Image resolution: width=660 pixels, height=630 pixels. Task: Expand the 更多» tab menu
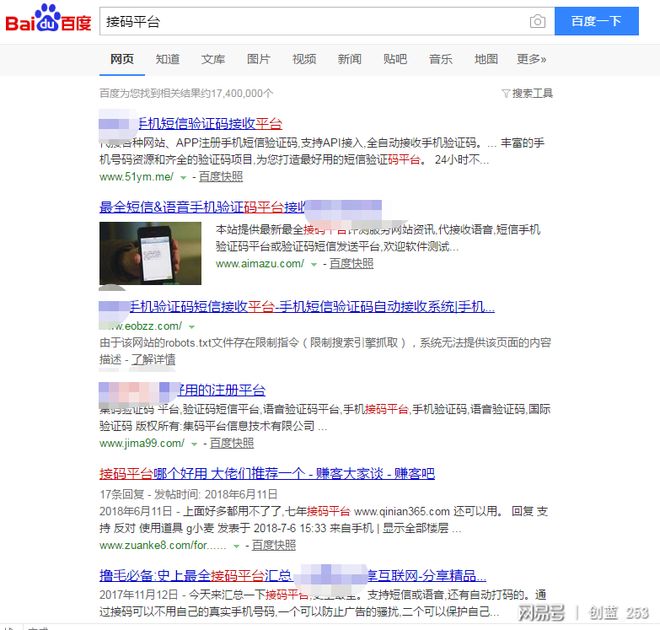pyautogui.click(x=531, y=59)
